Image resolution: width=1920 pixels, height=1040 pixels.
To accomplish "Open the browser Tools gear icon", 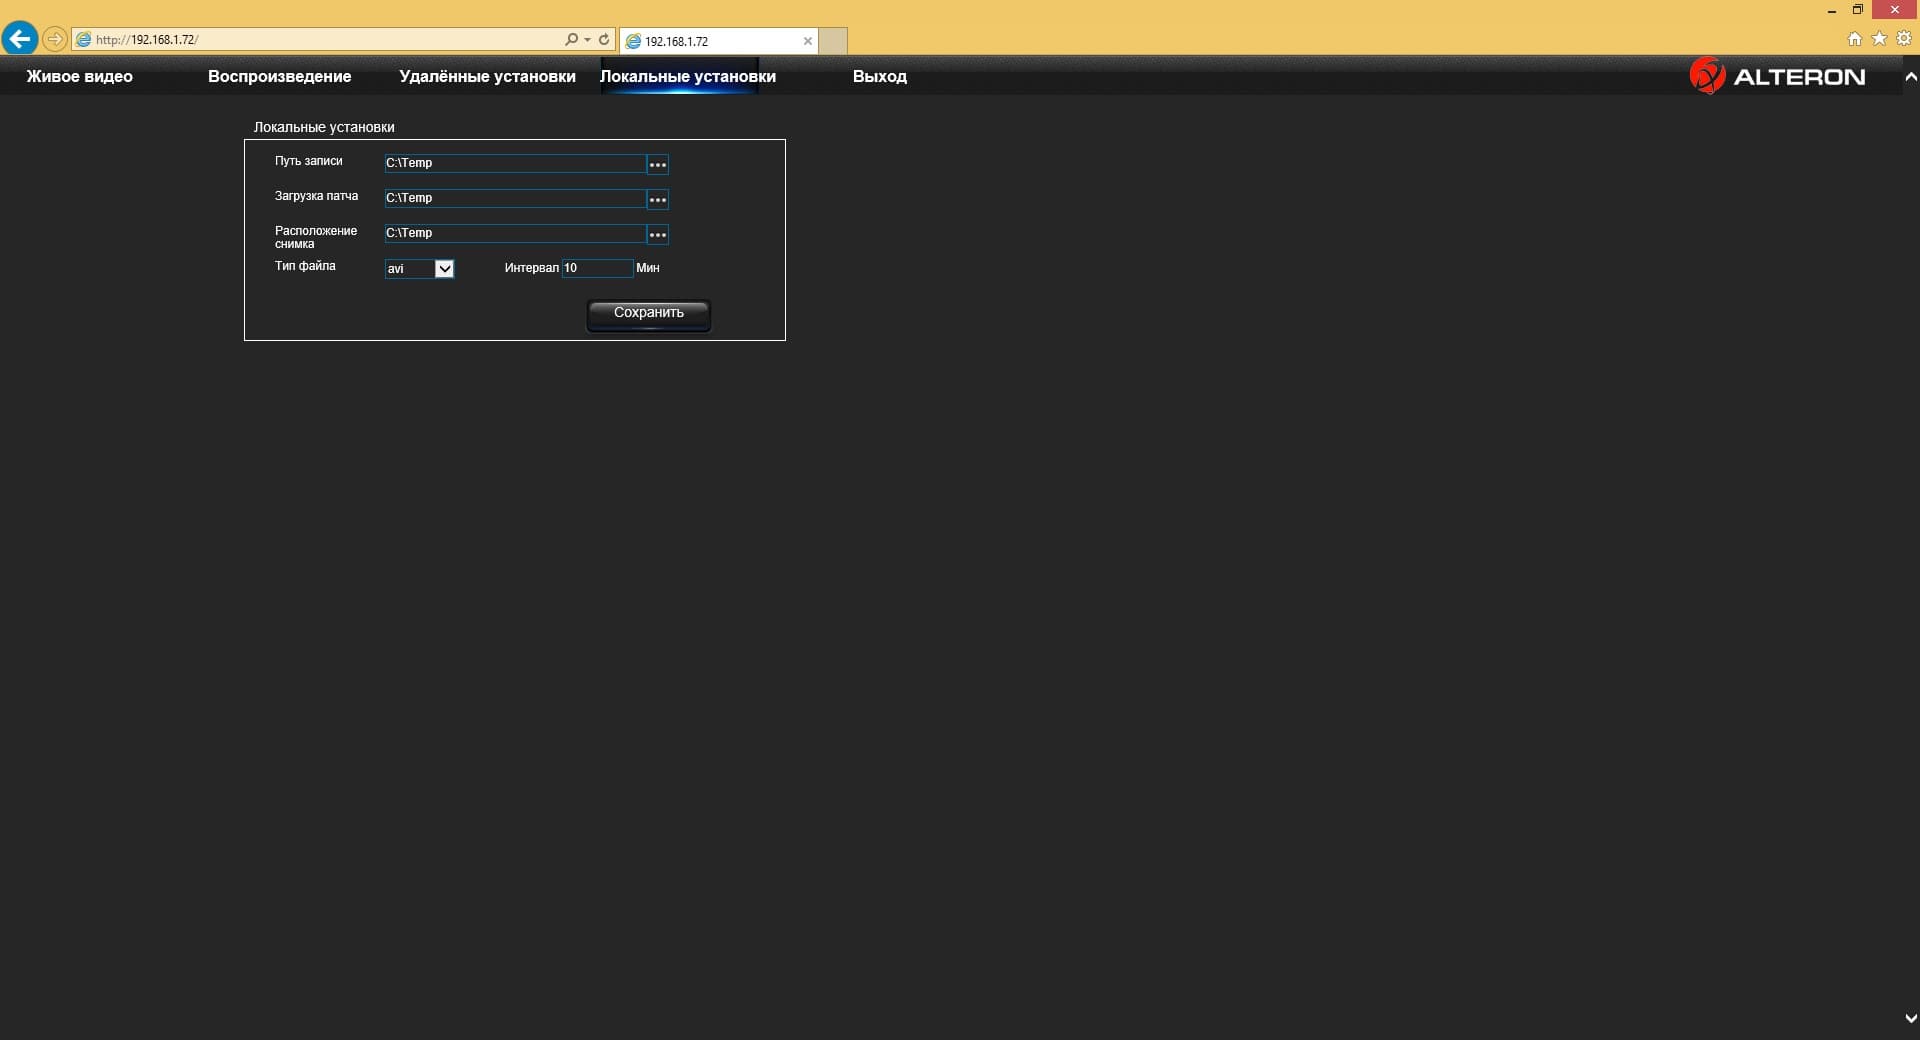I will 1904,39.
